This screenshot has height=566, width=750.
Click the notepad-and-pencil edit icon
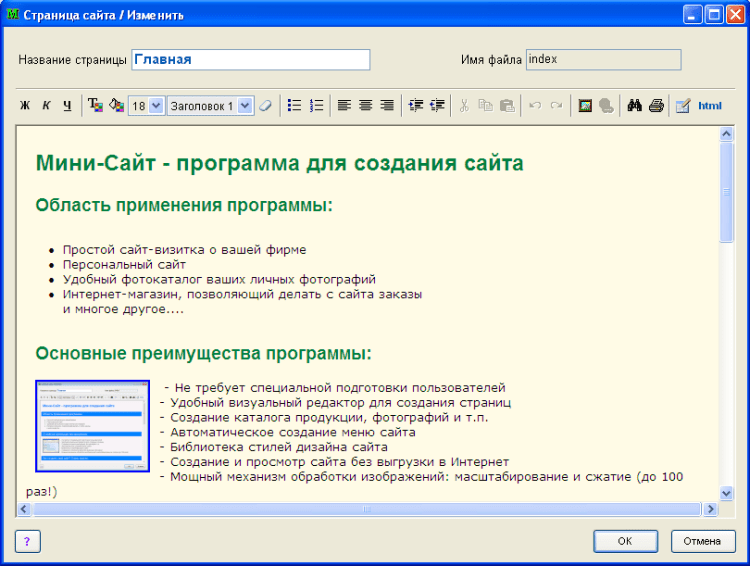click(x=683, y=105)
